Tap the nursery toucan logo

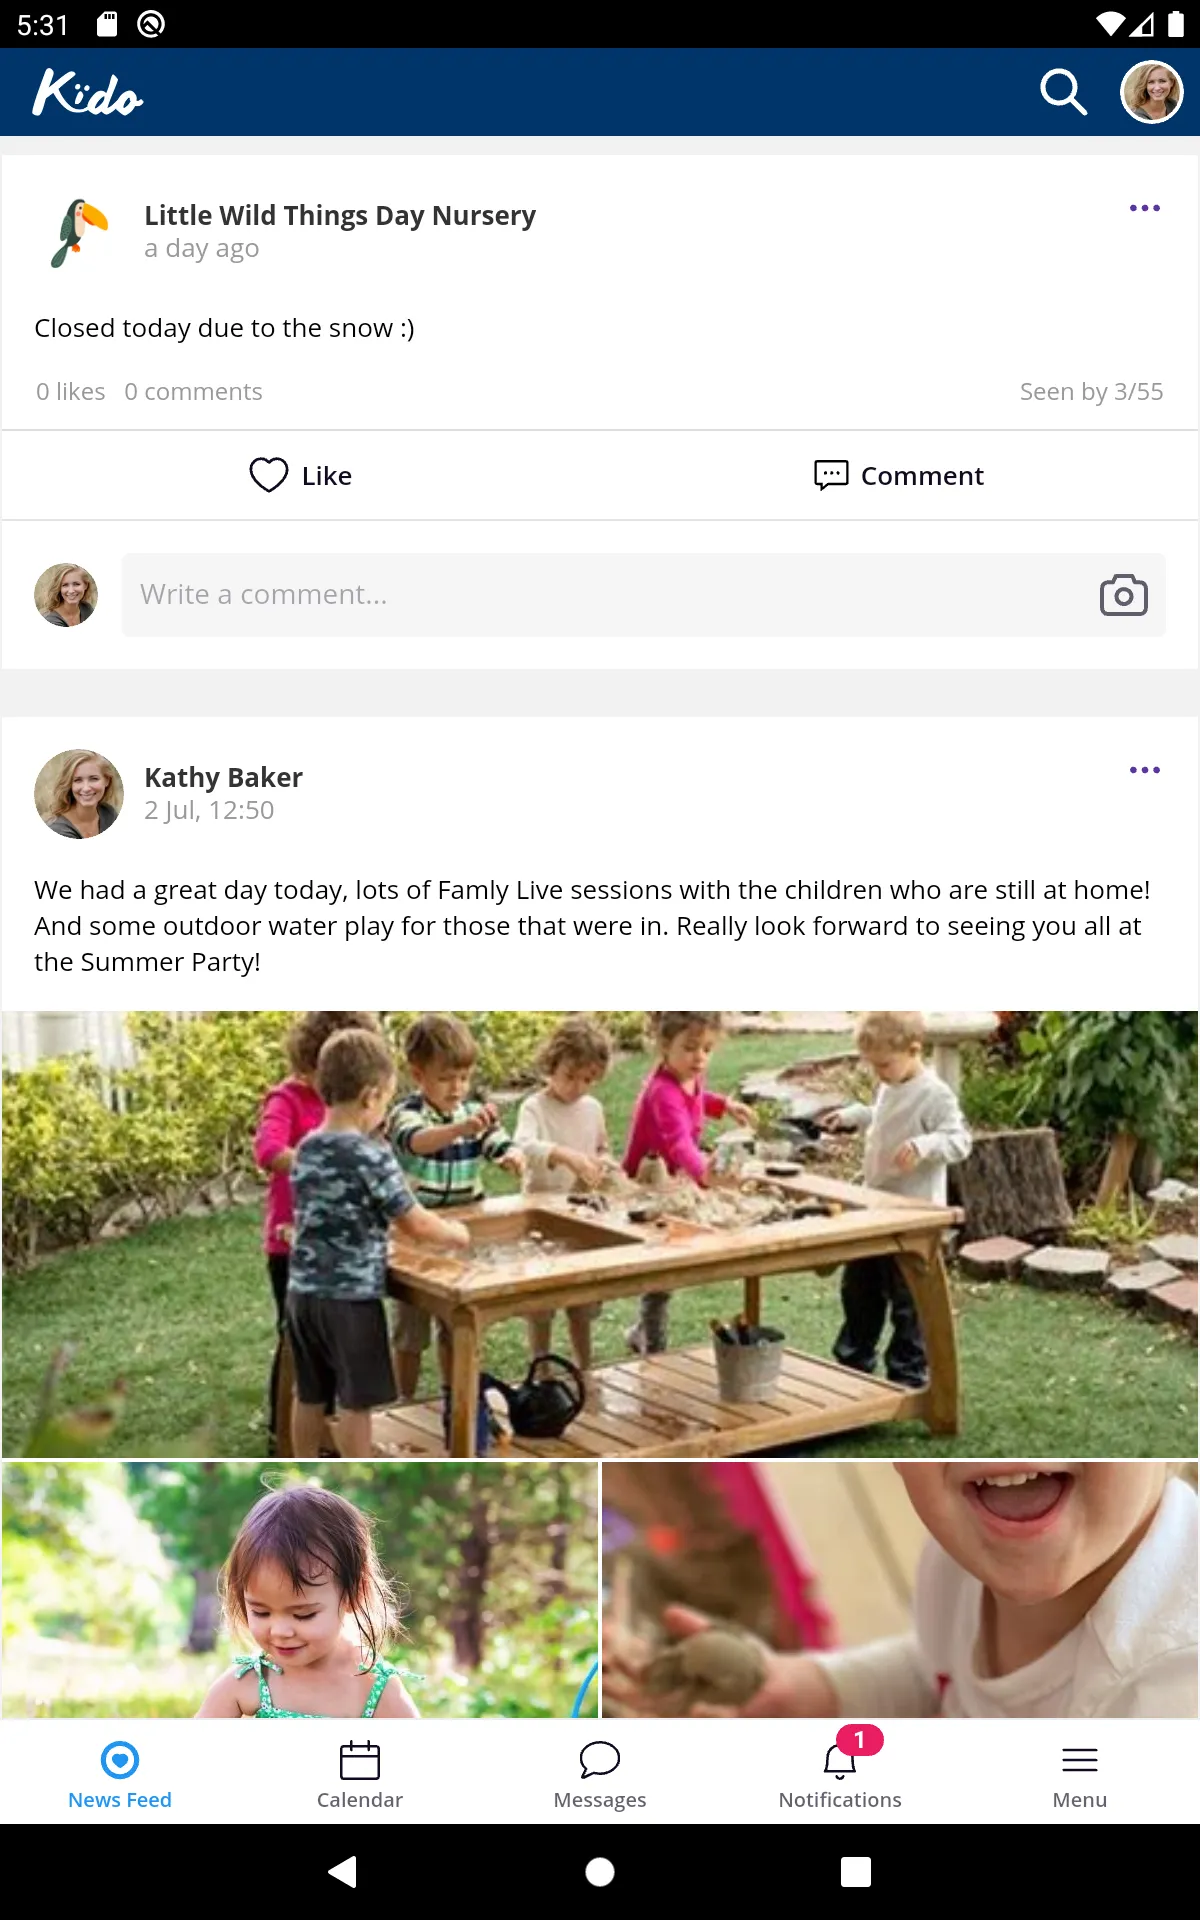coord(79,232)
